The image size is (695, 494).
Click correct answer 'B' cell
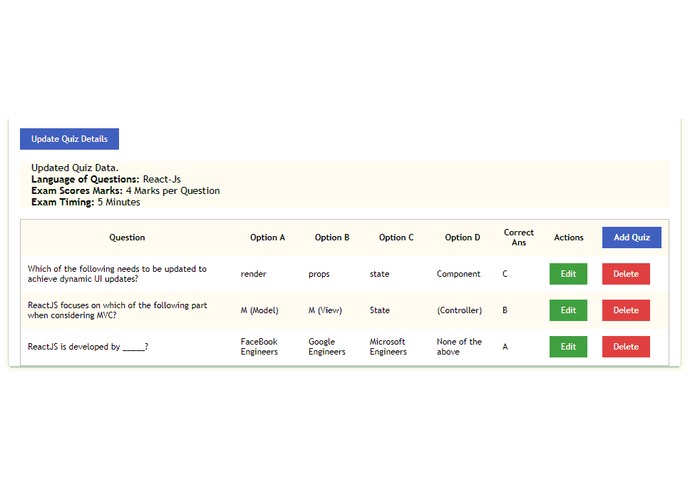[505, 310]
